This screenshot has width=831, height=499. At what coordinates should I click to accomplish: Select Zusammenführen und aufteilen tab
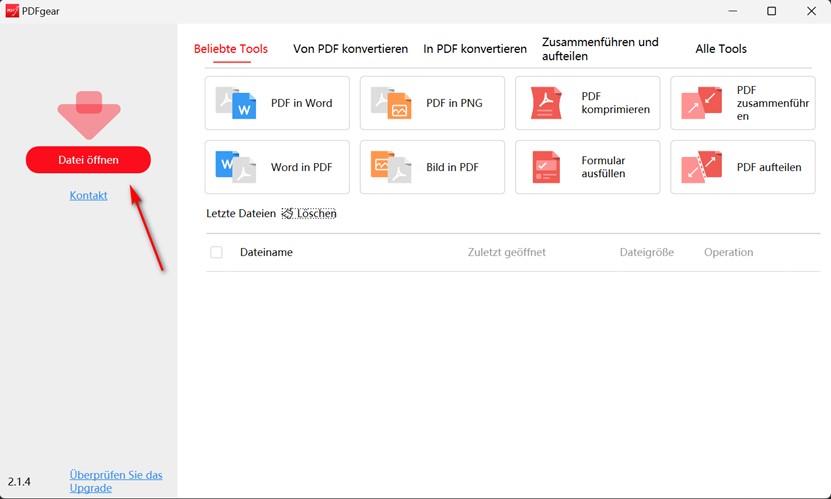pos(600,49)
